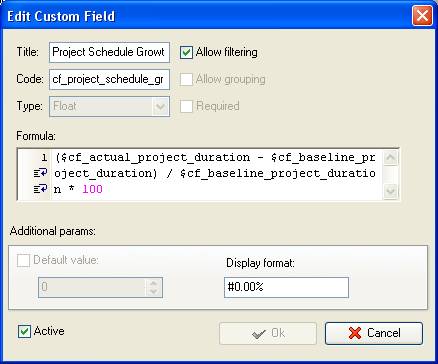The image size is (438, 364).
Task: Toggle the Required checkbox
Action: click(x=186, y=106)
